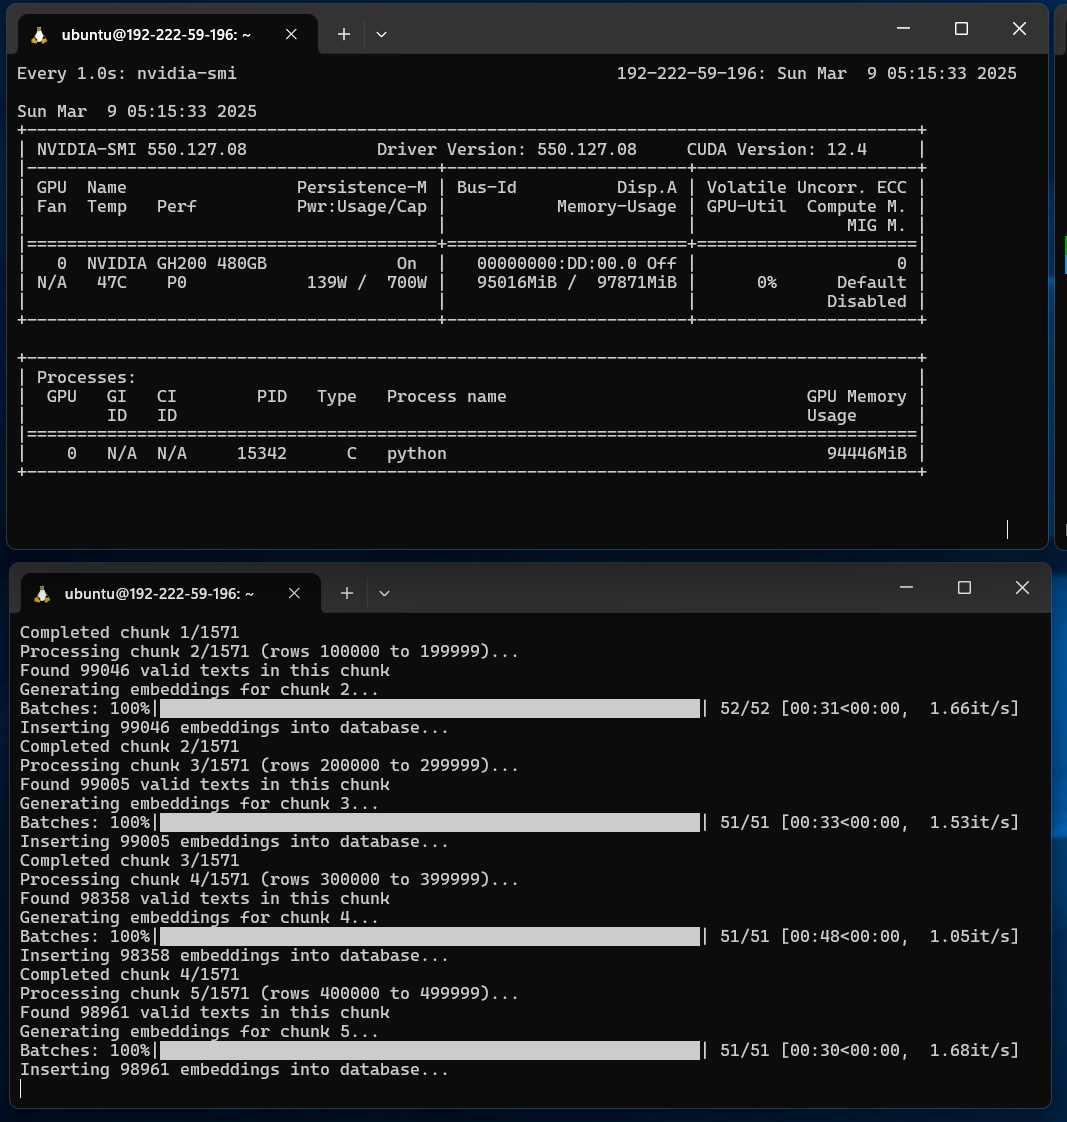The image size is (1067, 1122).
Task: Click the 'Completed chunk 3/1571' line
Action: 130,861
